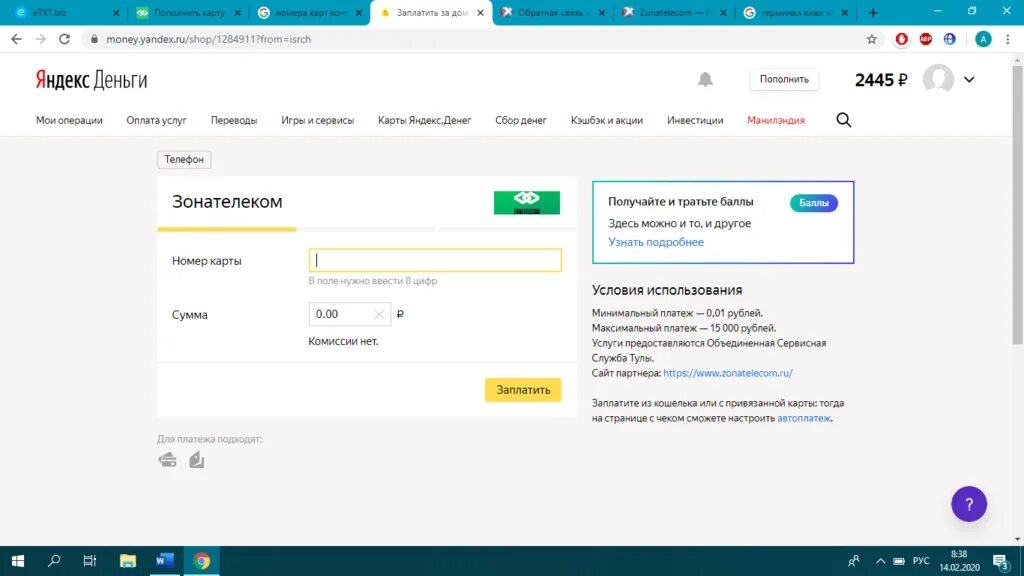Open Манилэндия menu item
This screenshot has width=1024, height=576.
click(x=776, y=120)
